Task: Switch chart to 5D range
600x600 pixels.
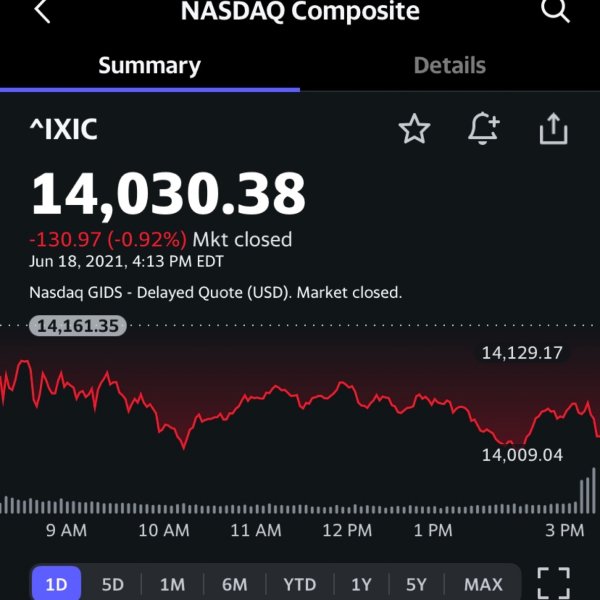Action: tap(112, 585)
